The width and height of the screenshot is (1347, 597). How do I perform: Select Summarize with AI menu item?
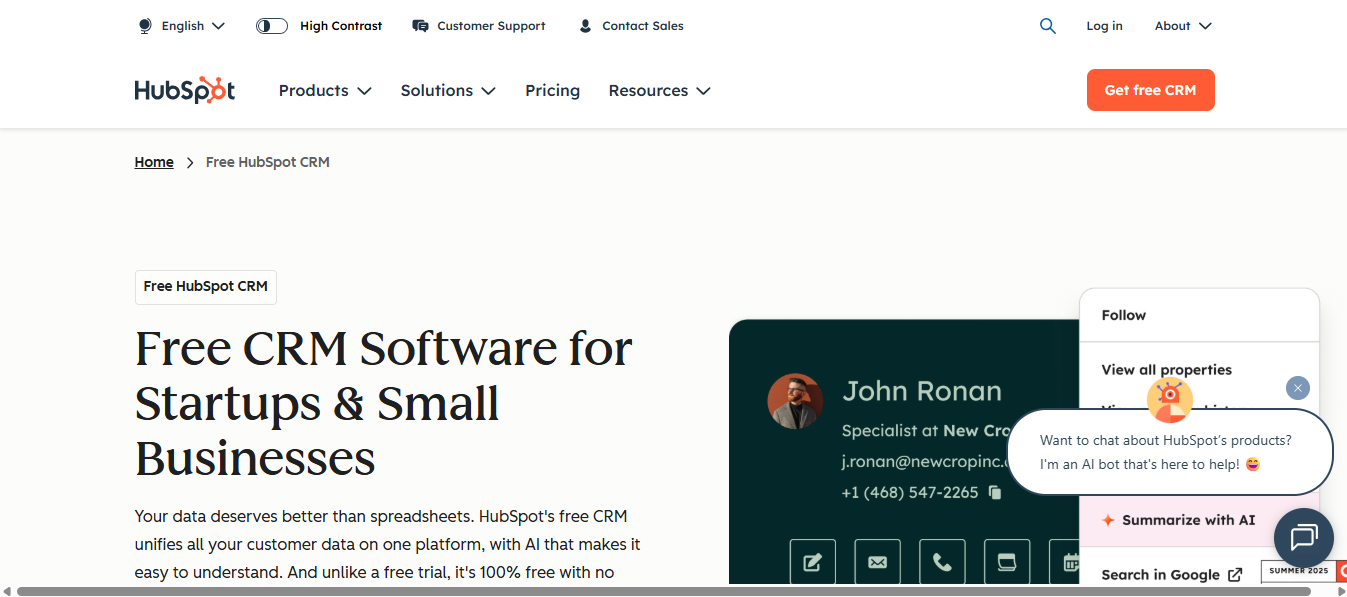click(x=1178, y=520)
